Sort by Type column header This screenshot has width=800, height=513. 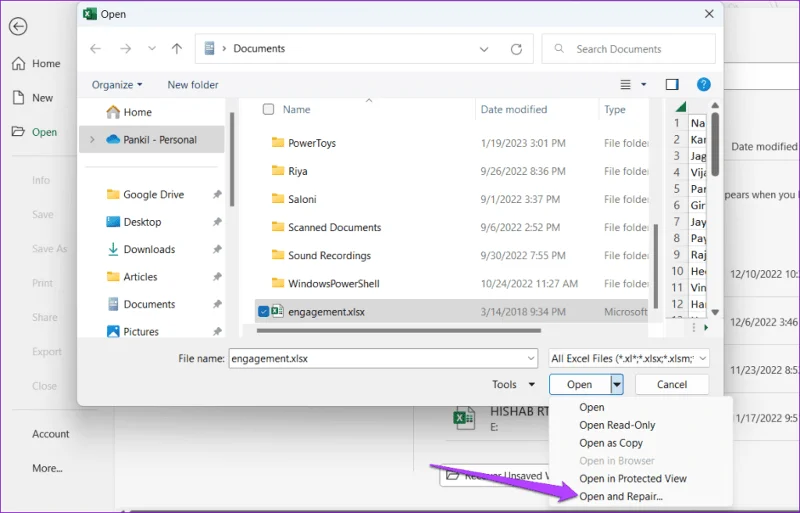[x=615, y=109]
